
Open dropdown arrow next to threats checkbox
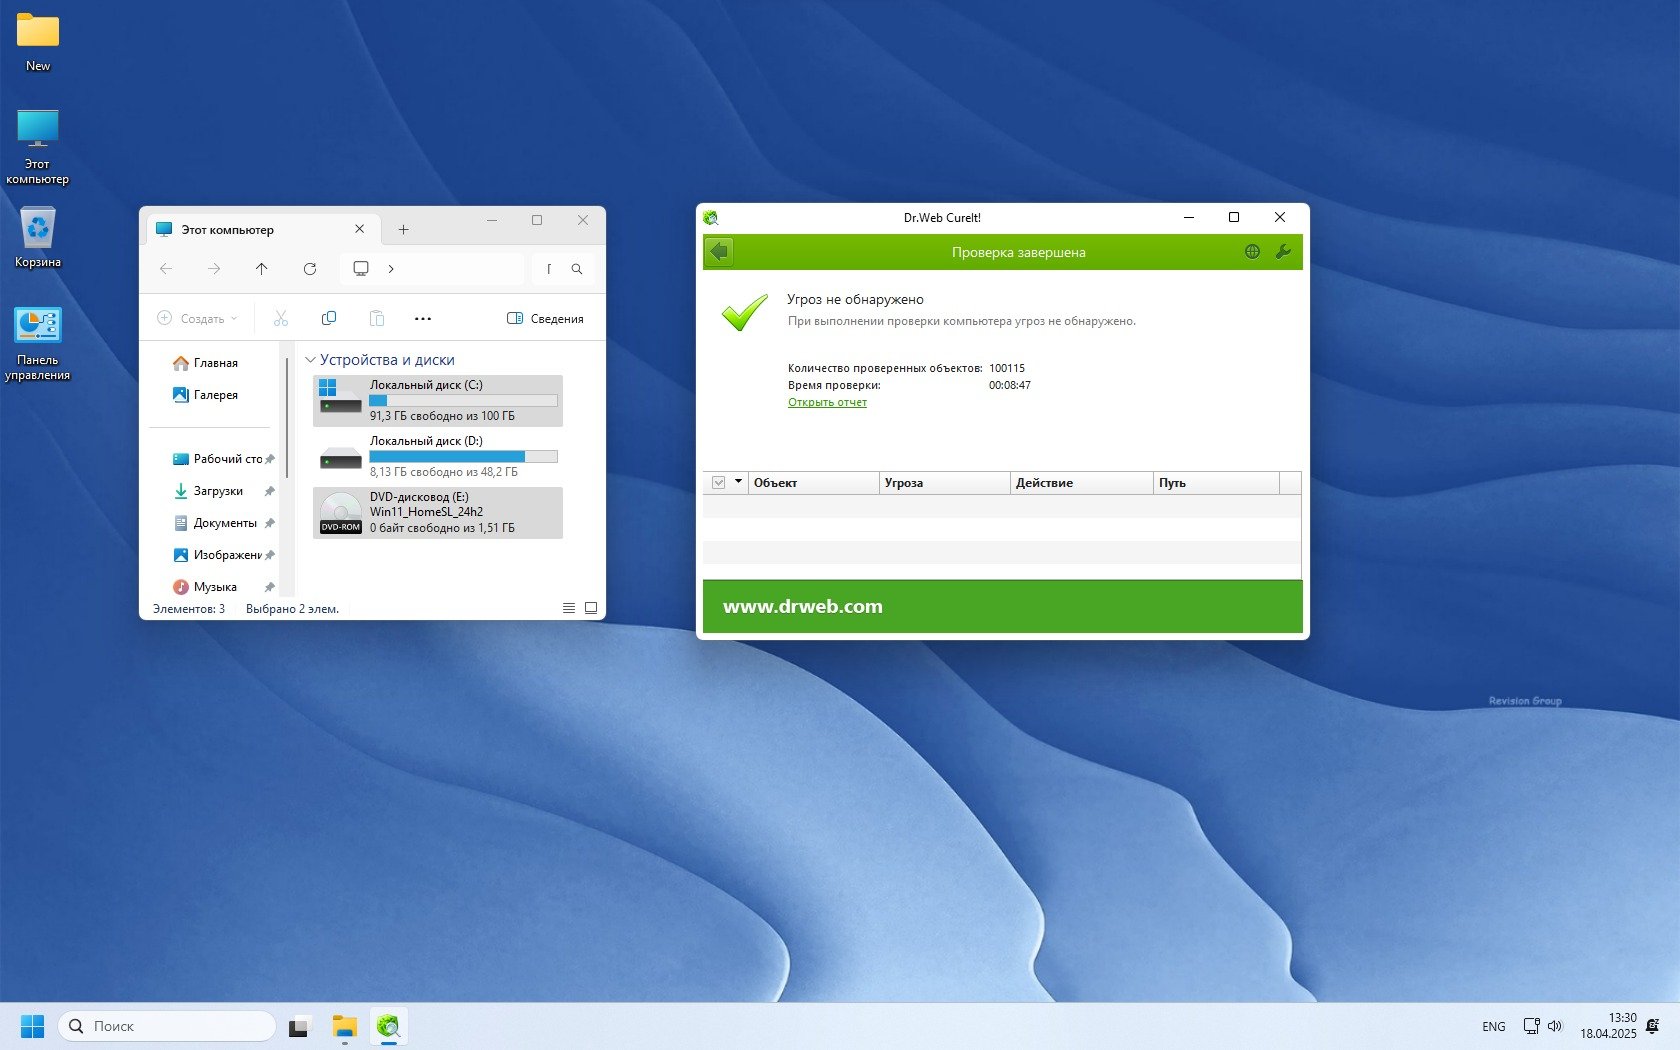[739, 482]
